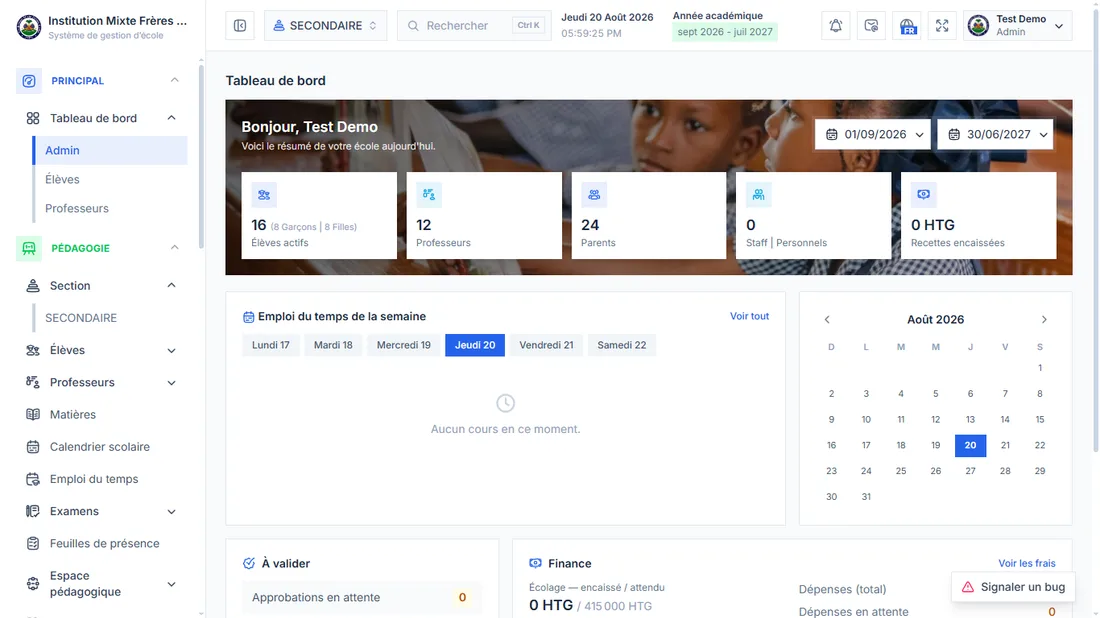Select the Samedi 22 day tab

click(x=622, y=345)
